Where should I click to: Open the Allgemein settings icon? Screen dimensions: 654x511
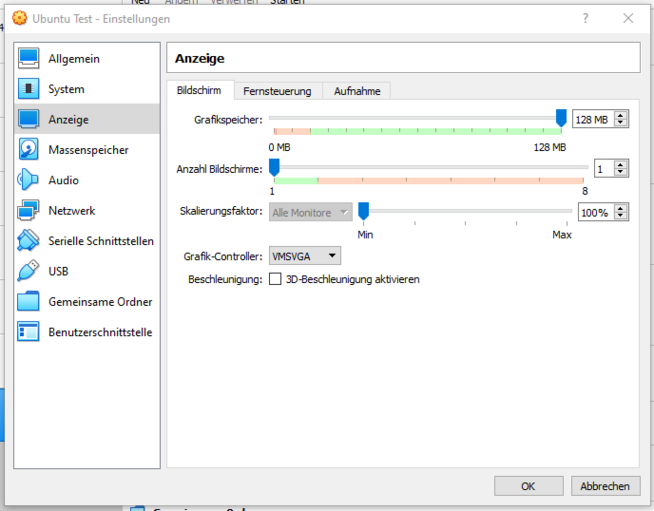click(28, 59)
